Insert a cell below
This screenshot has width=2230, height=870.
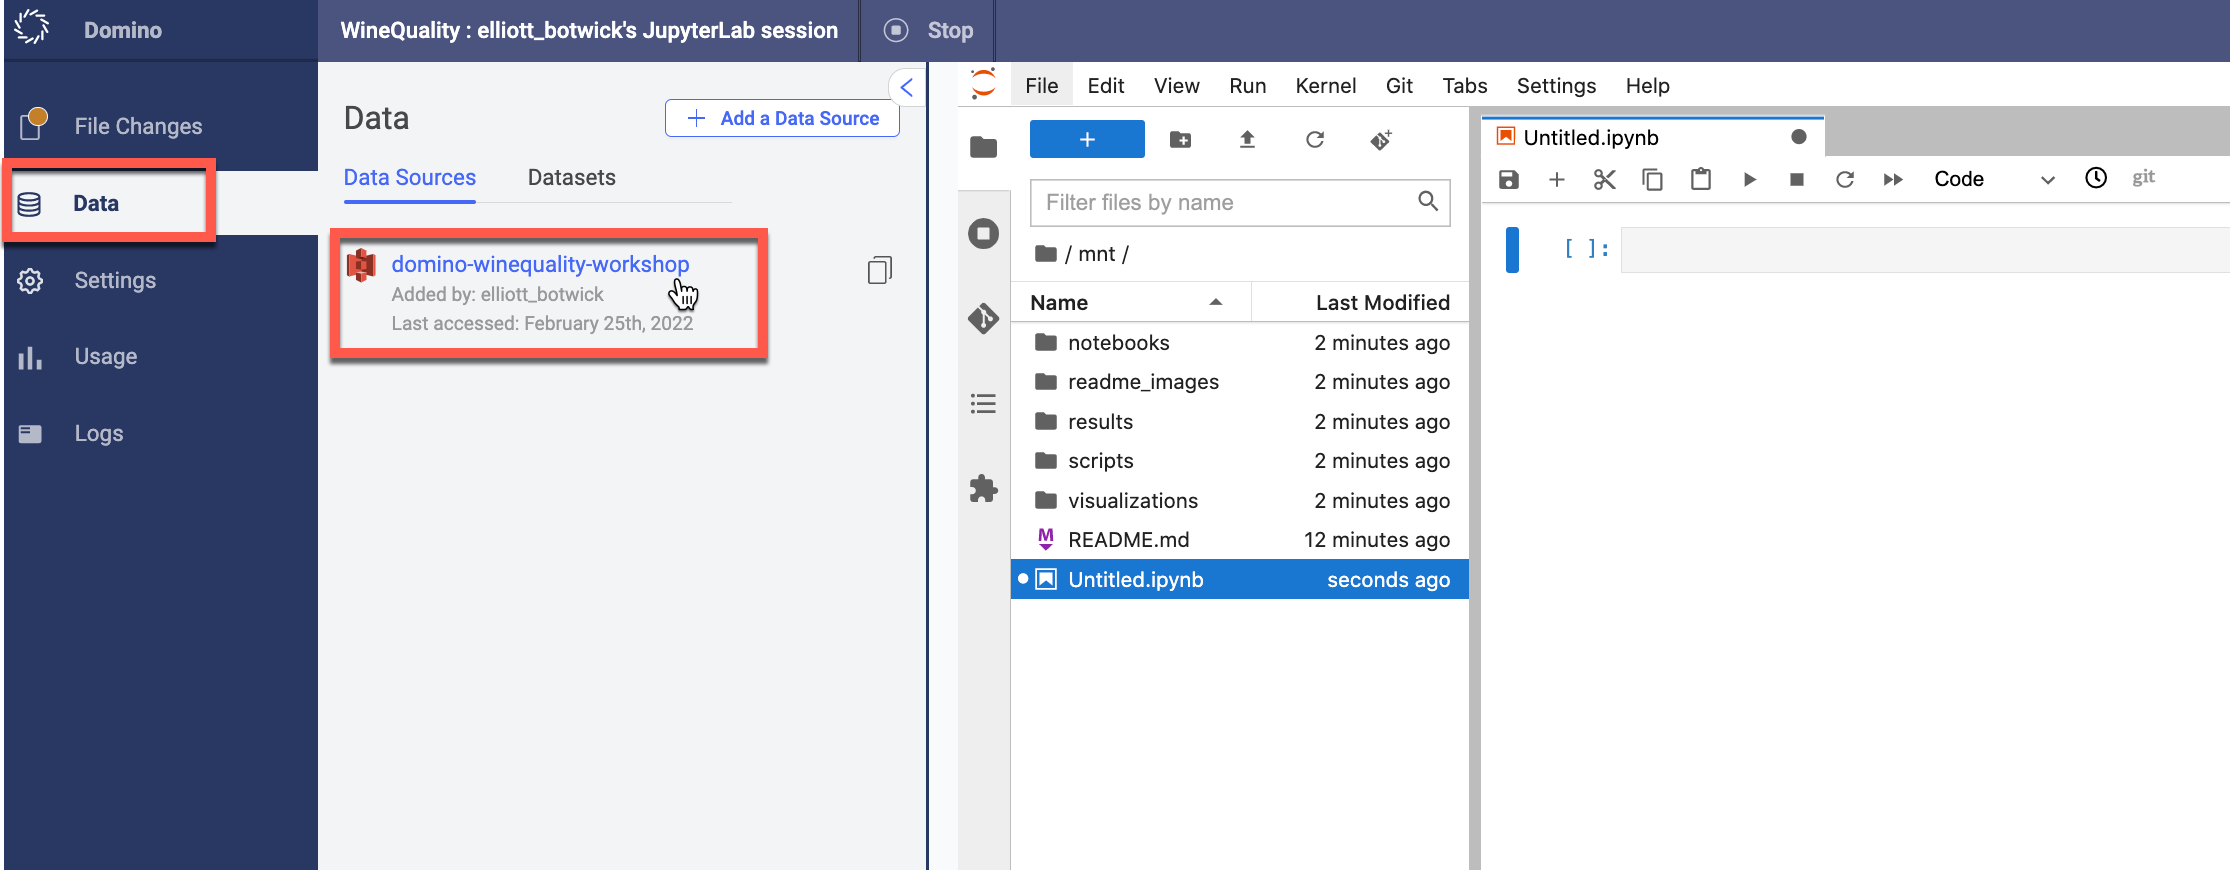click(1557, 179)
